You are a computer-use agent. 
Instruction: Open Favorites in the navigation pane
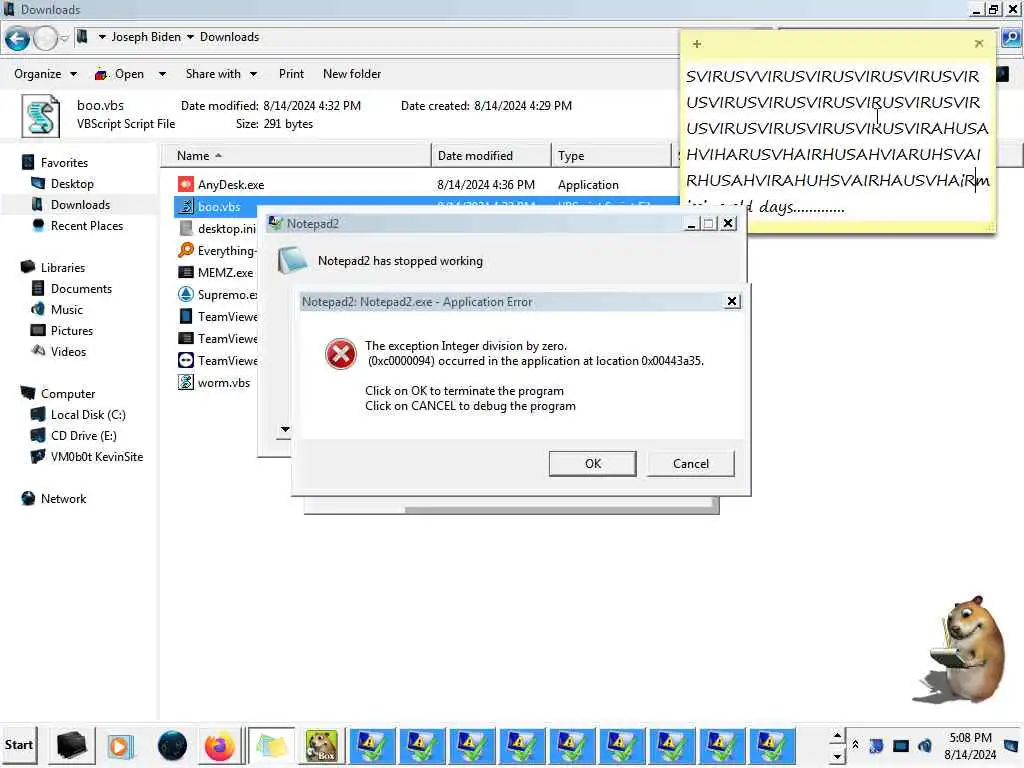64,163
